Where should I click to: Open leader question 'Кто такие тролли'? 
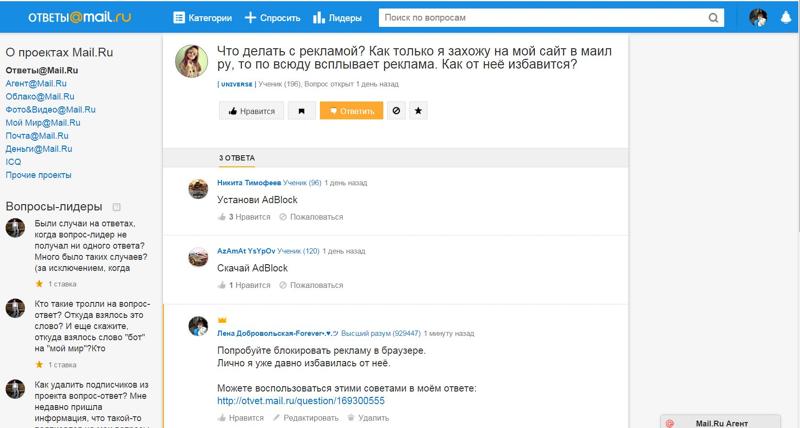pyautogui.click(x=92, y=326)
